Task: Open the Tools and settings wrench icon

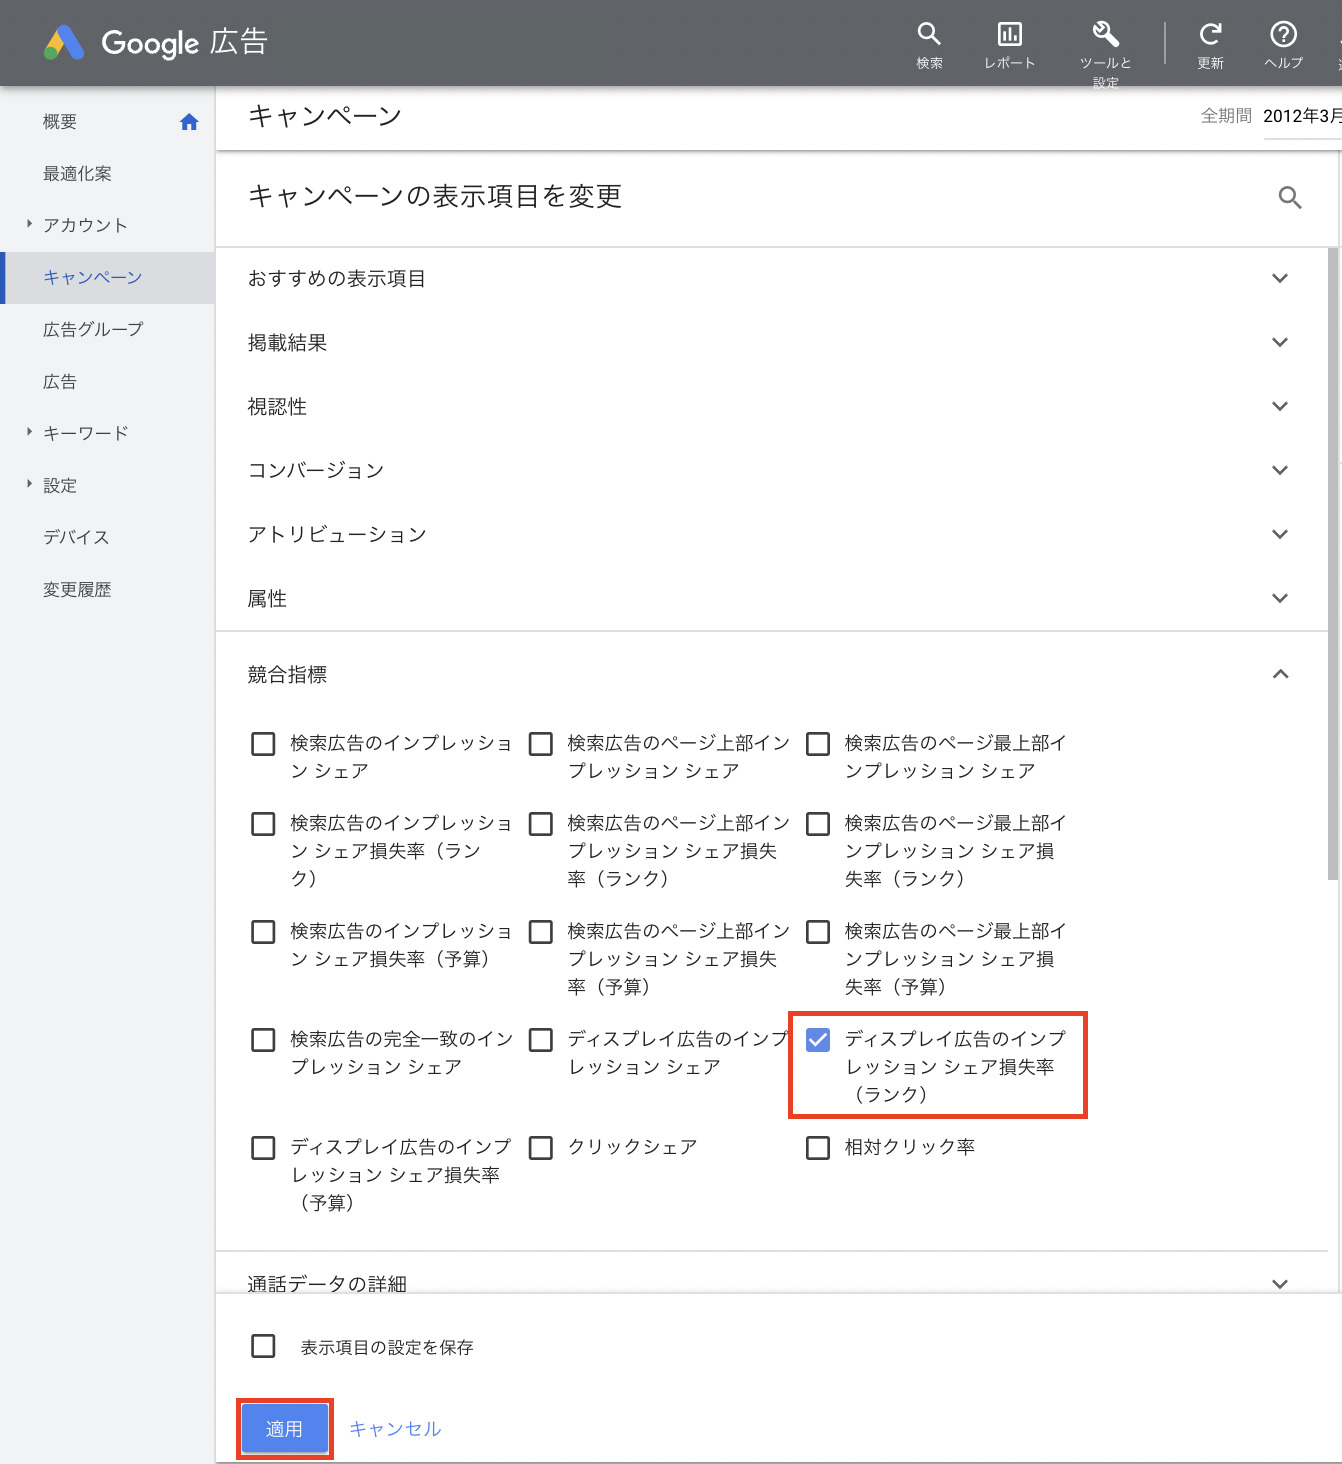Action: pos(1105,35)
